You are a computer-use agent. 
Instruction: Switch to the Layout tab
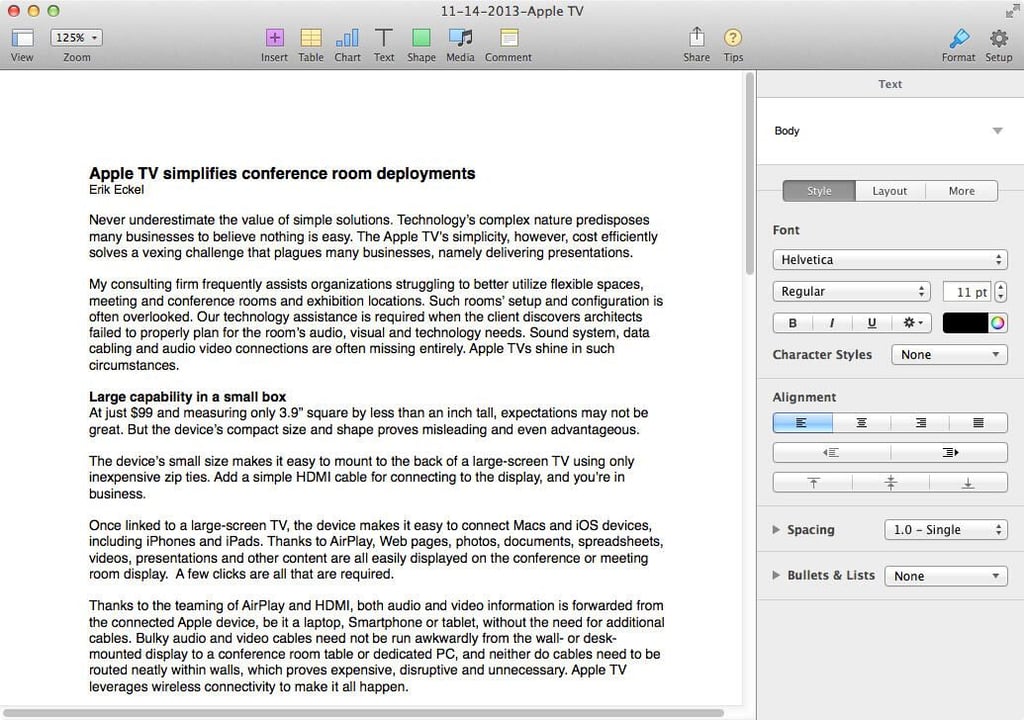[889, 191]
